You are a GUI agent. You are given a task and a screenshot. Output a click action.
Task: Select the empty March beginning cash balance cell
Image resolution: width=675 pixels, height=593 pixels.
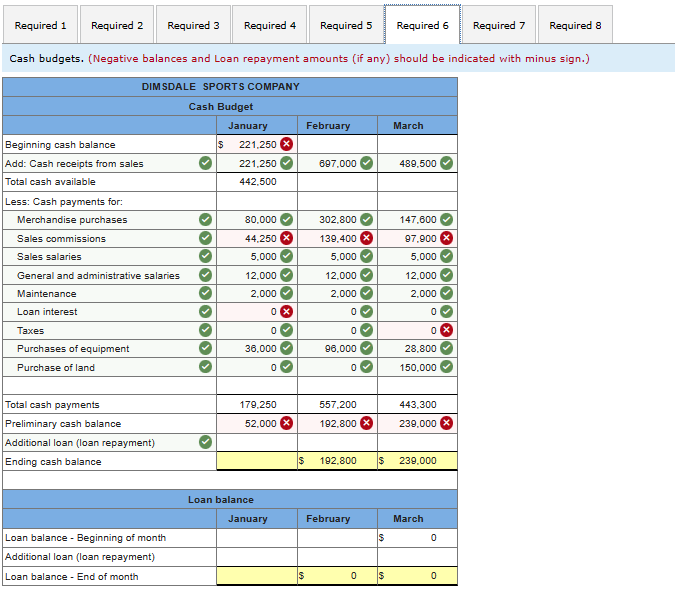tap(418, 144)
